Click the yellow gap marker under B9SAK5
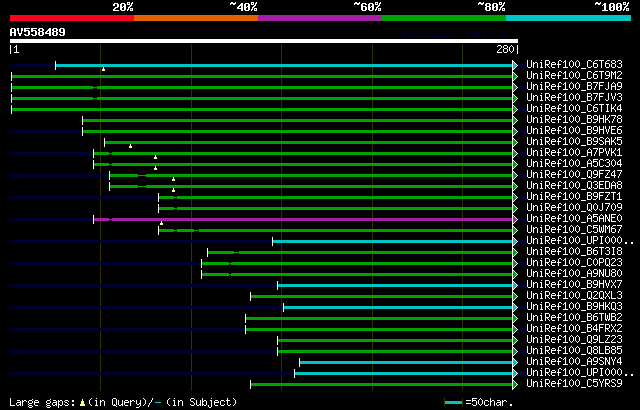This screenshot has height=410, width=640. [x=130, y=146]
